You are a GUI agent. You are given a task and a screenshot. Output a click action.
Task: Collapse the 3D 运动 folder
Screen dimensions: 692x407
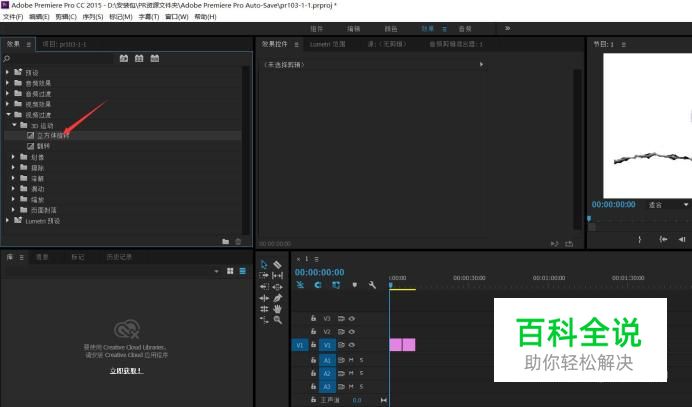pyautogui.click(x=14, y=125)
